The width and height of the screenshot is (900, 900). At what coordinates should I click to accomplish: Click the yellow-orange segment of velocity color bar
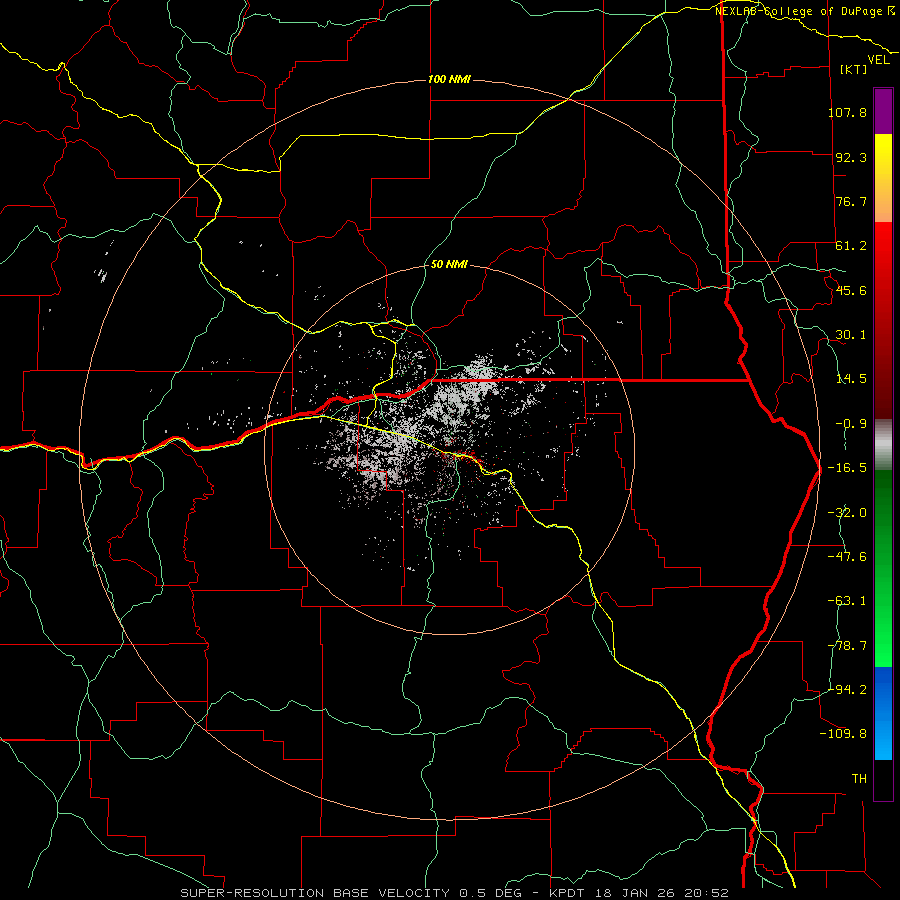(883, 178)
